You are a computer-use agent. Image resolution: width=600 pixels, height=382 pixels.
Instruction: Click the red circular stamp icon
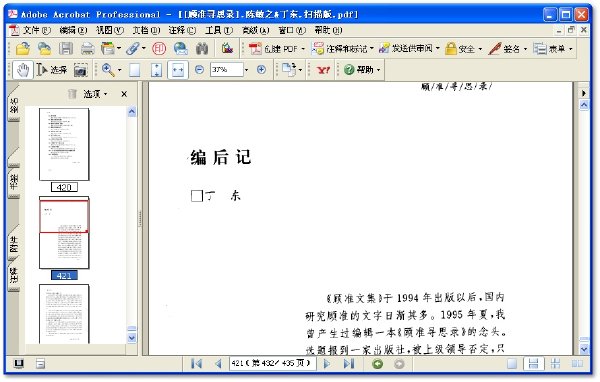(159, 49)
